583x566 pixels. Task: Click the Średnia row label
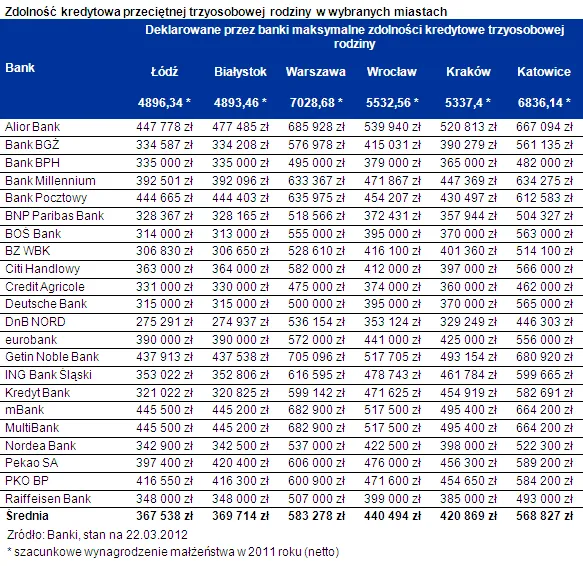coord(27,516)
